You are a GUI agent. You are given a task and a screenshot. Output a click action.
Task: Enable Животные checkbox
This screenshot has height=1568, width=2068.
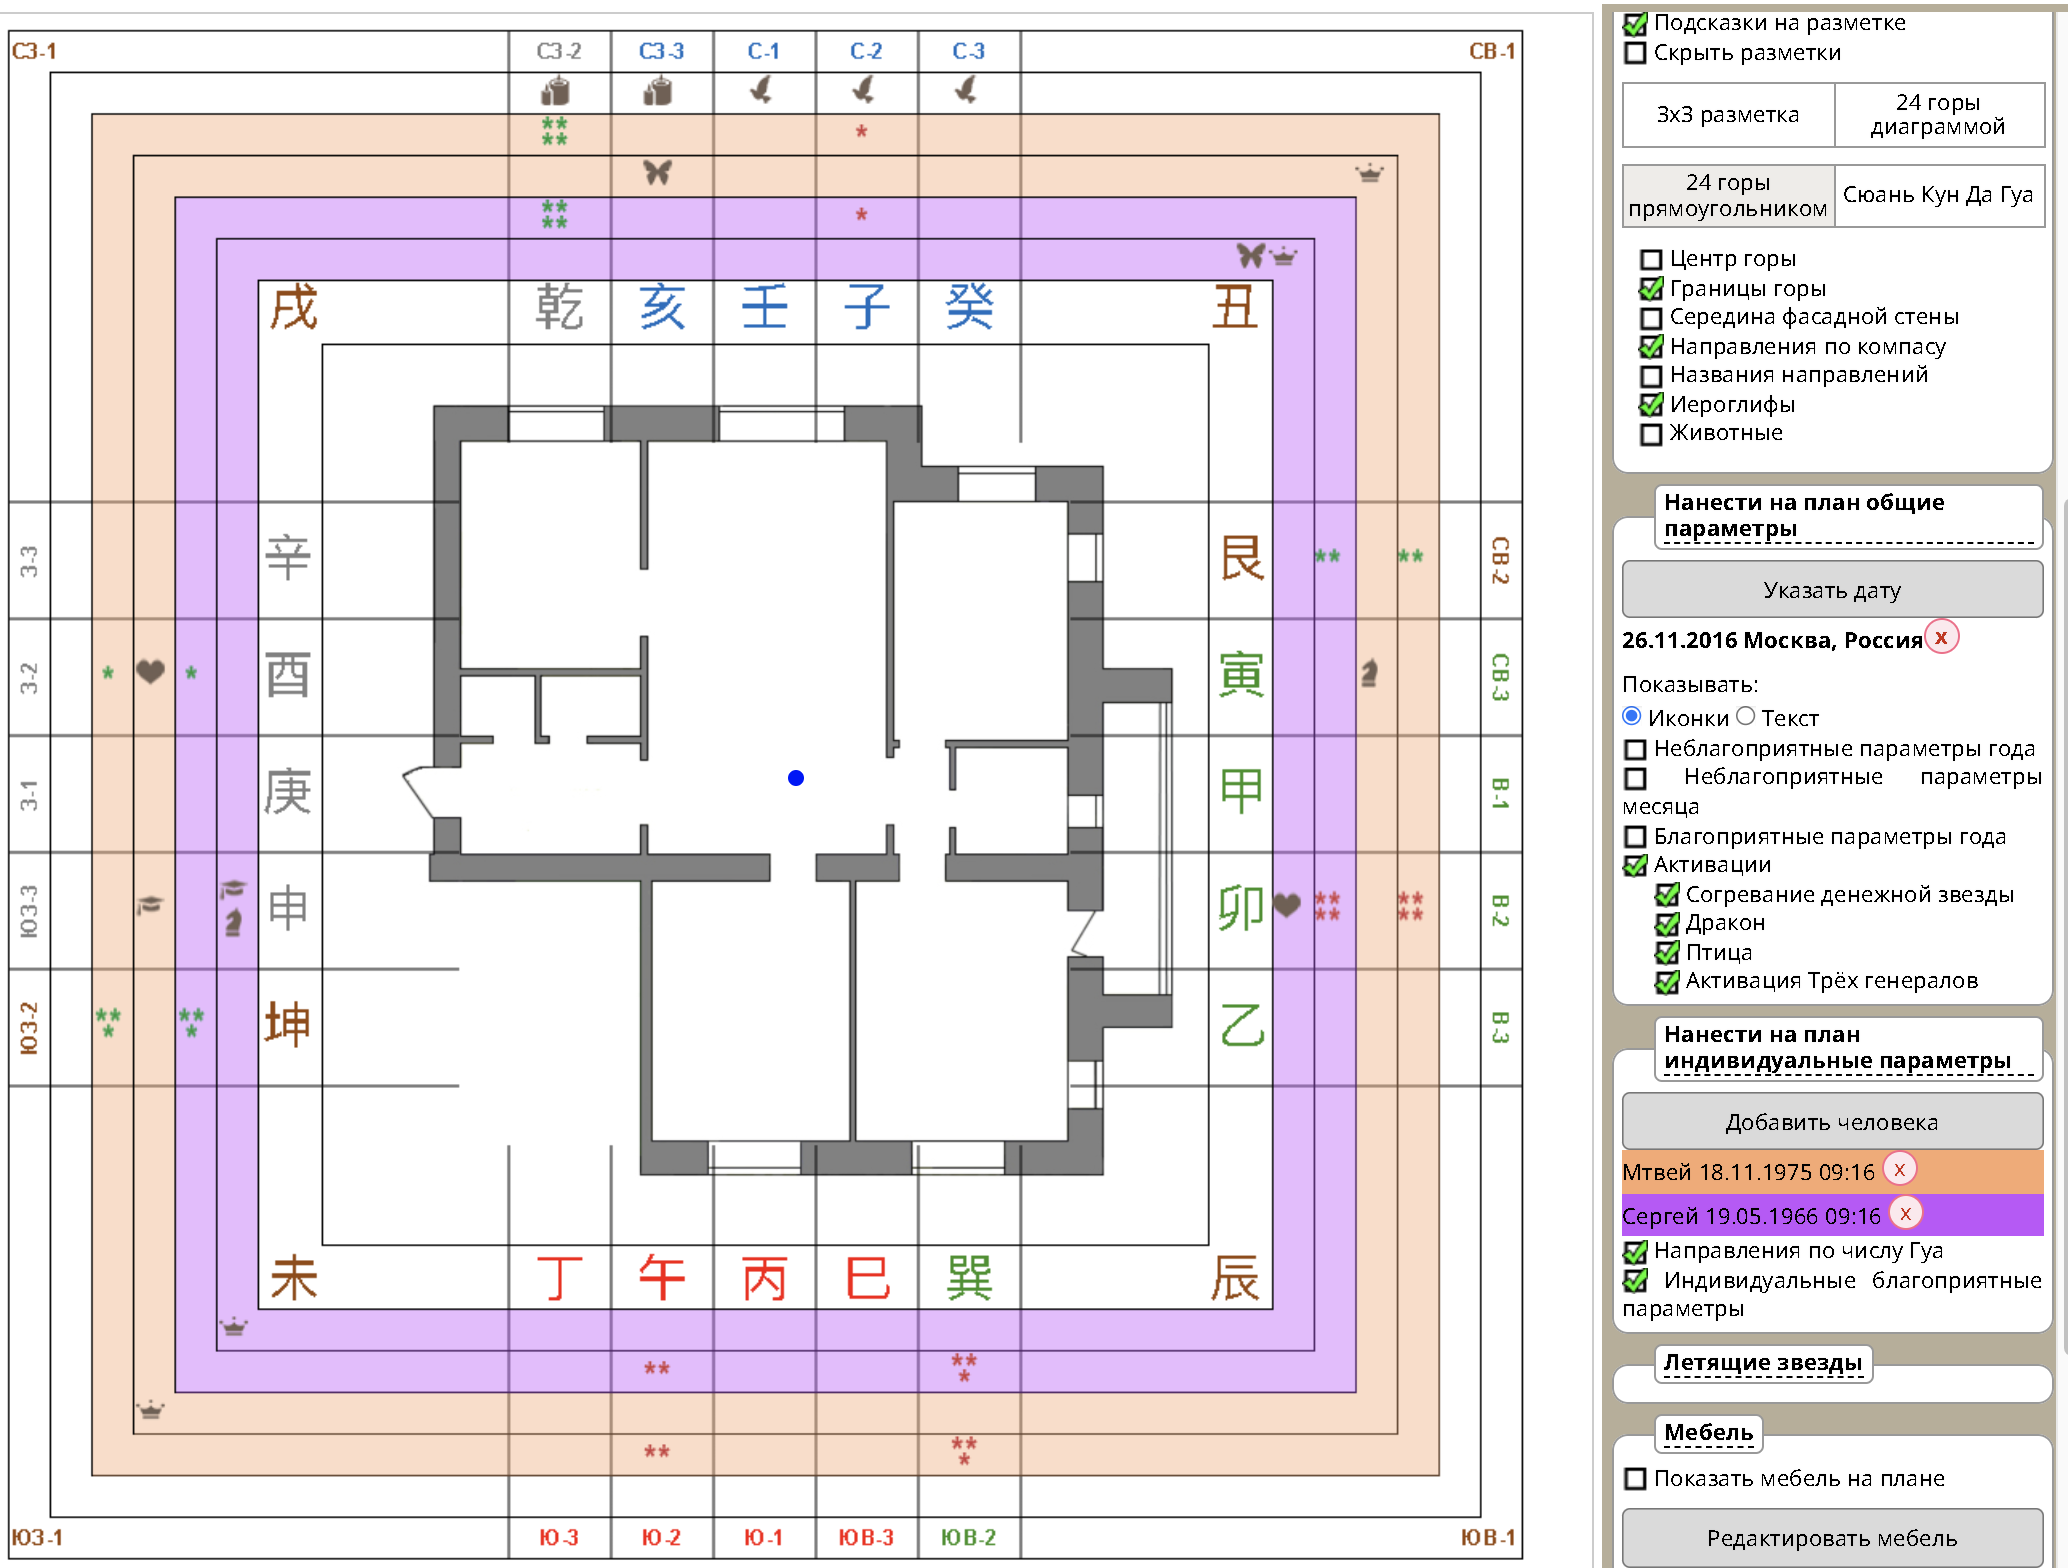tap(1651, 434)
